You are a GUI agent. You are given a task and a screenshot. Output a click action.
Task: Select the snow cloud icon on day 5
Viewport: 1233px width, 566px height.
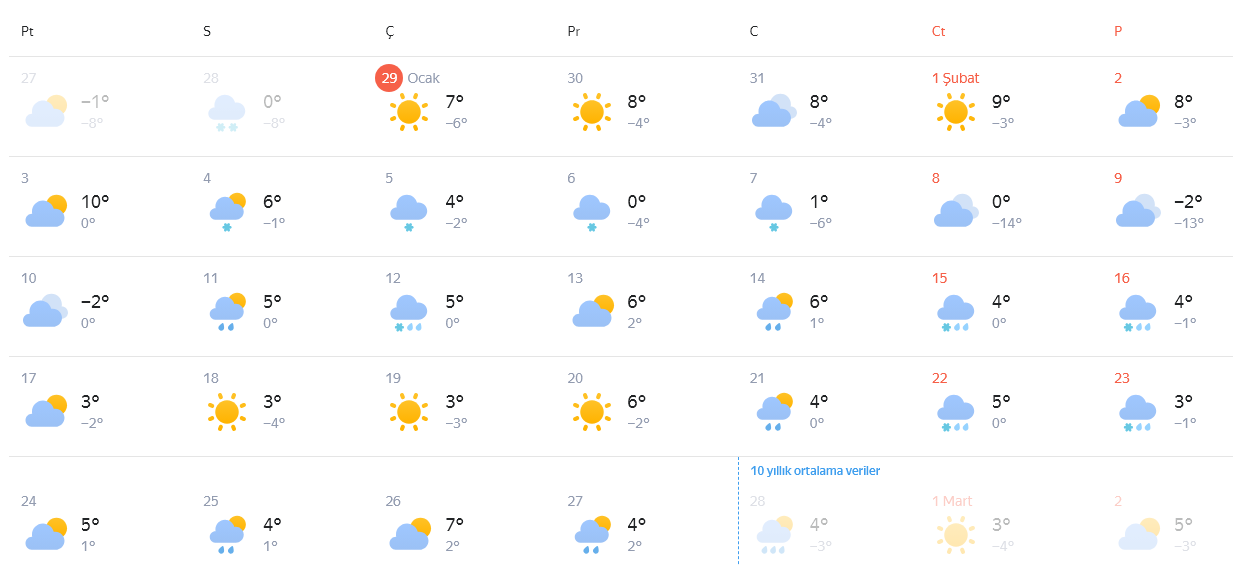pos(409,212)
